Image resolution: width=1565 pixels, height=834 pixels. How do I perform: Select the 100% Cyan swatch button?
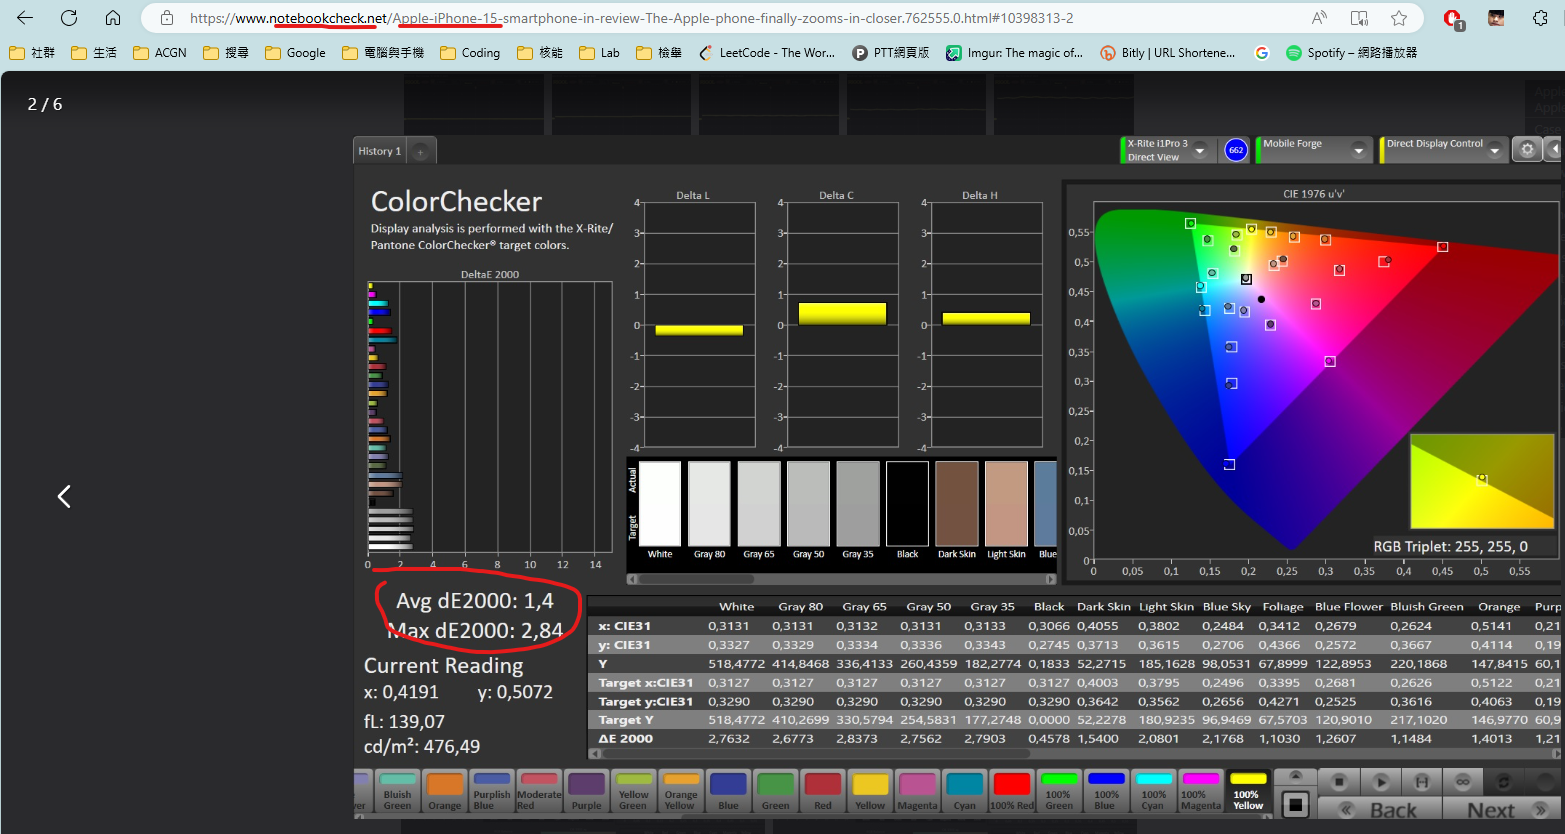(1153, 791)
